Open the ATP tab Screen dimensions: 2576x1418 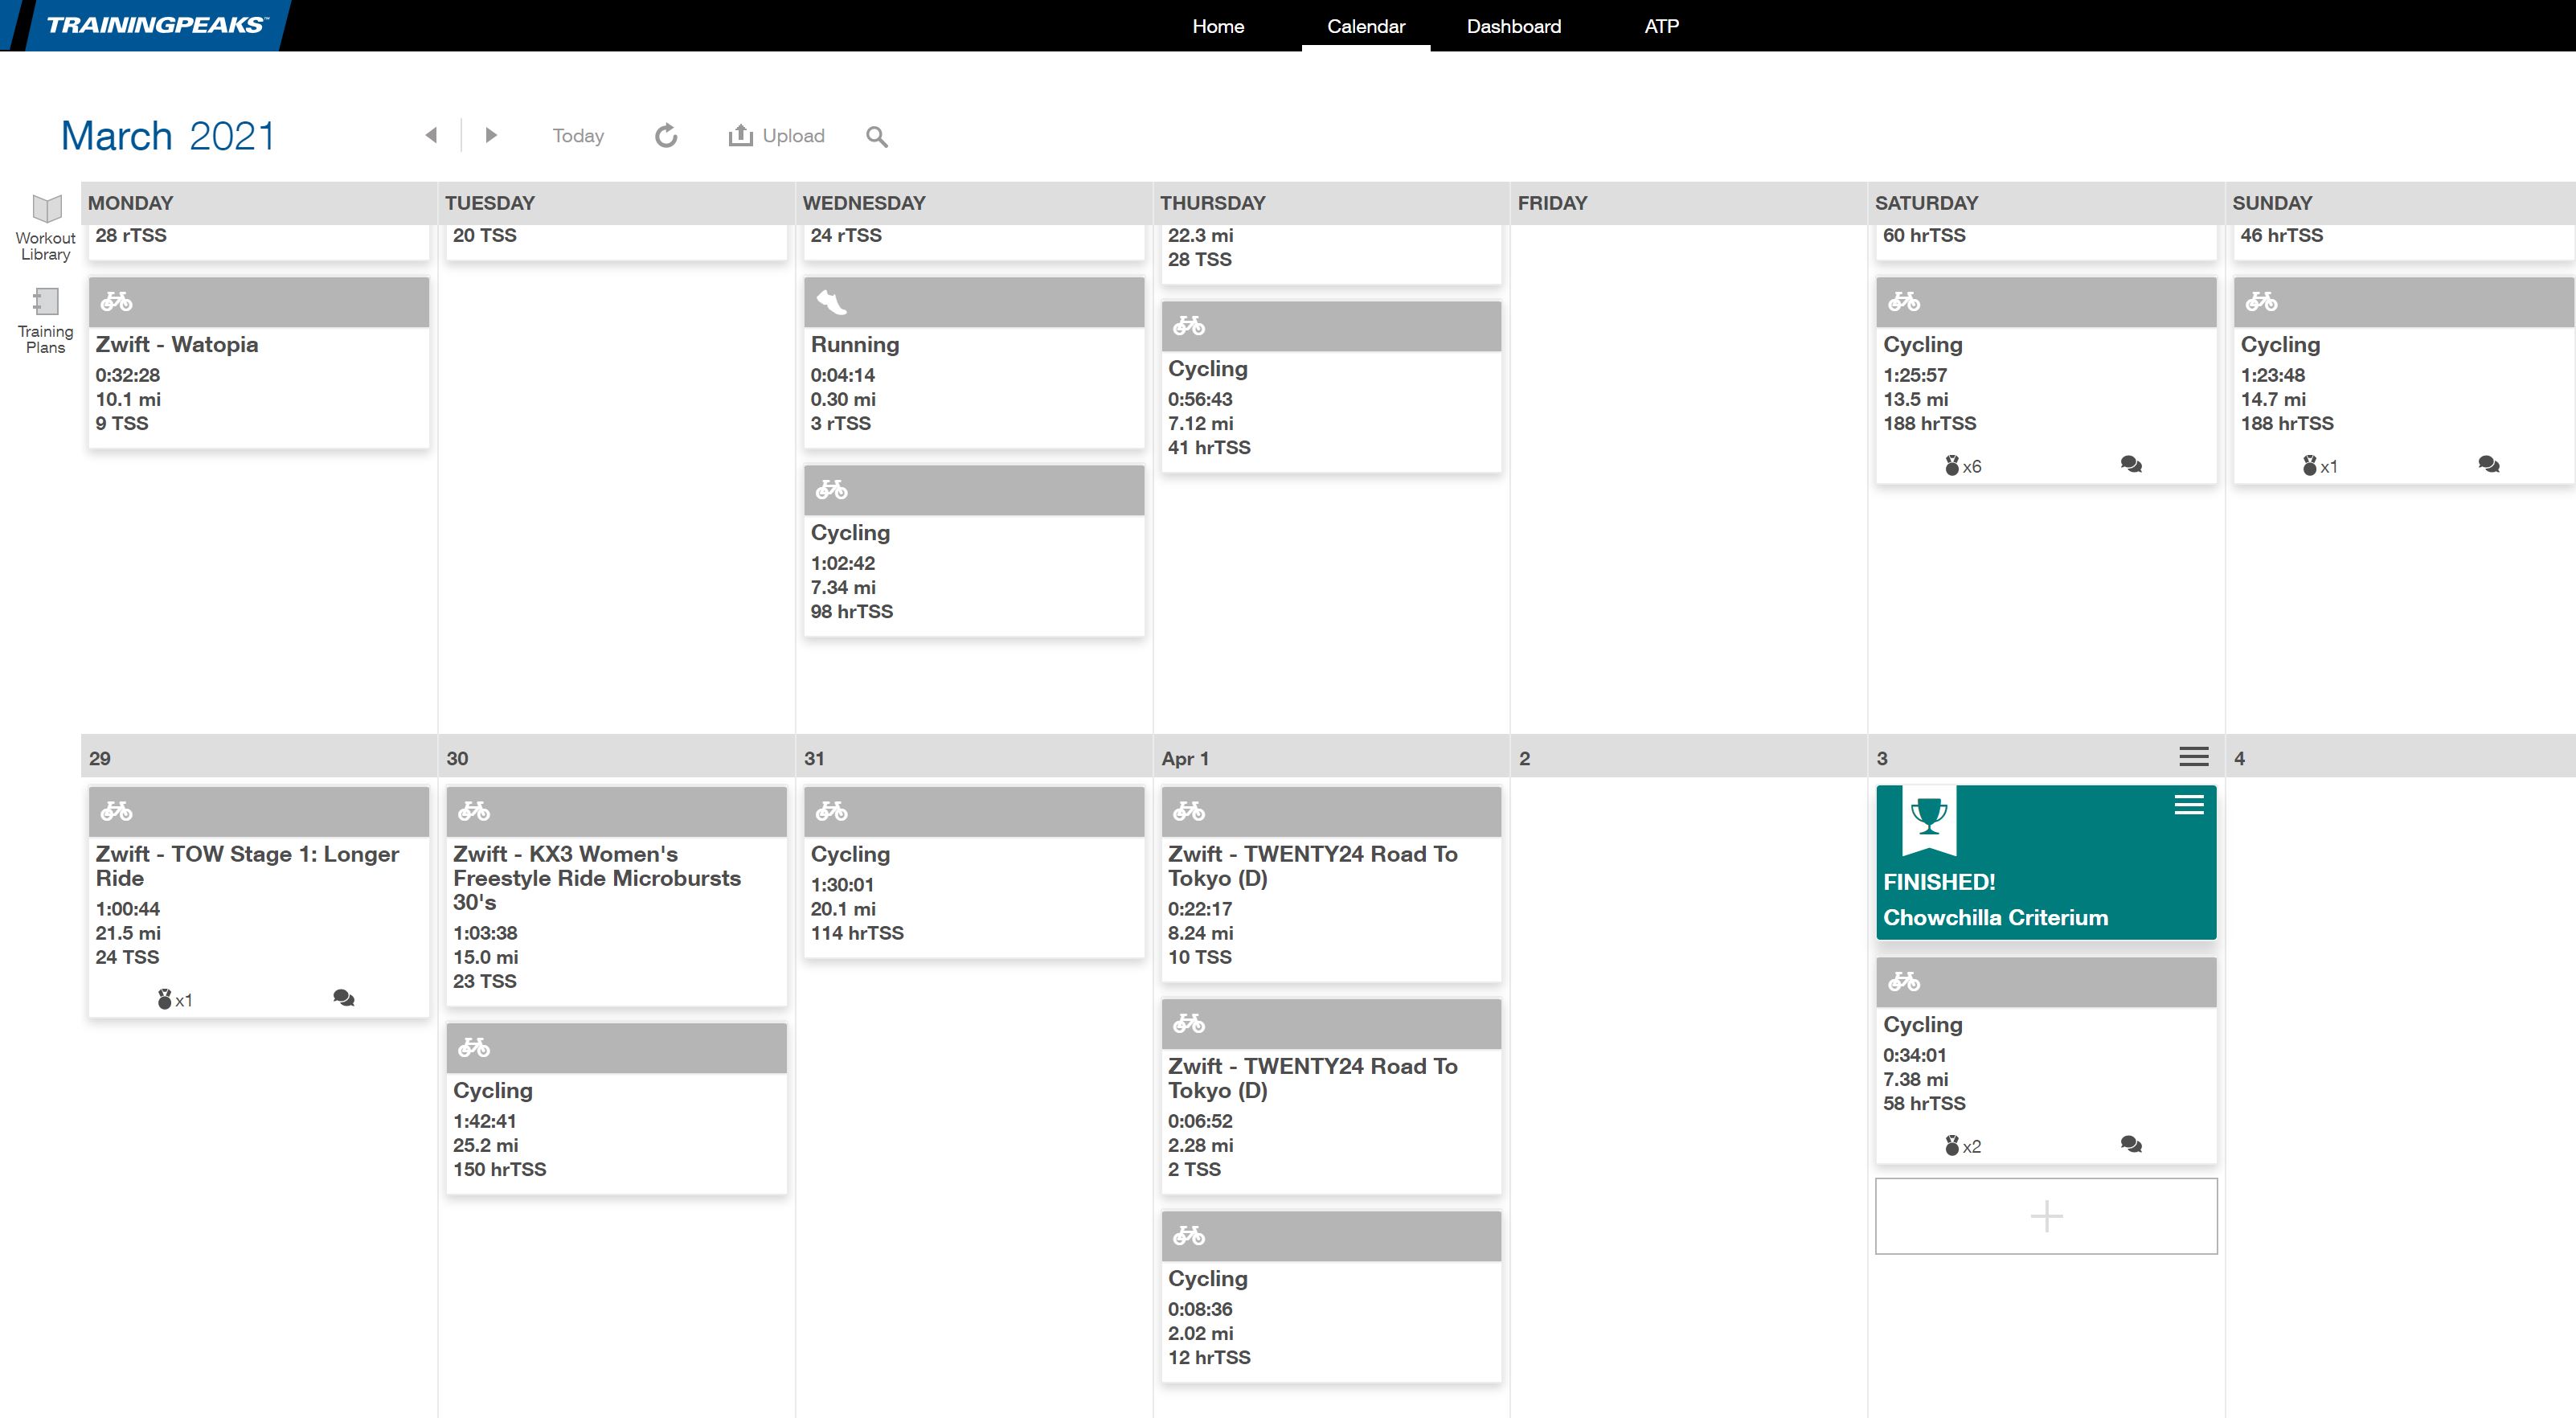tap(1662, 26)
